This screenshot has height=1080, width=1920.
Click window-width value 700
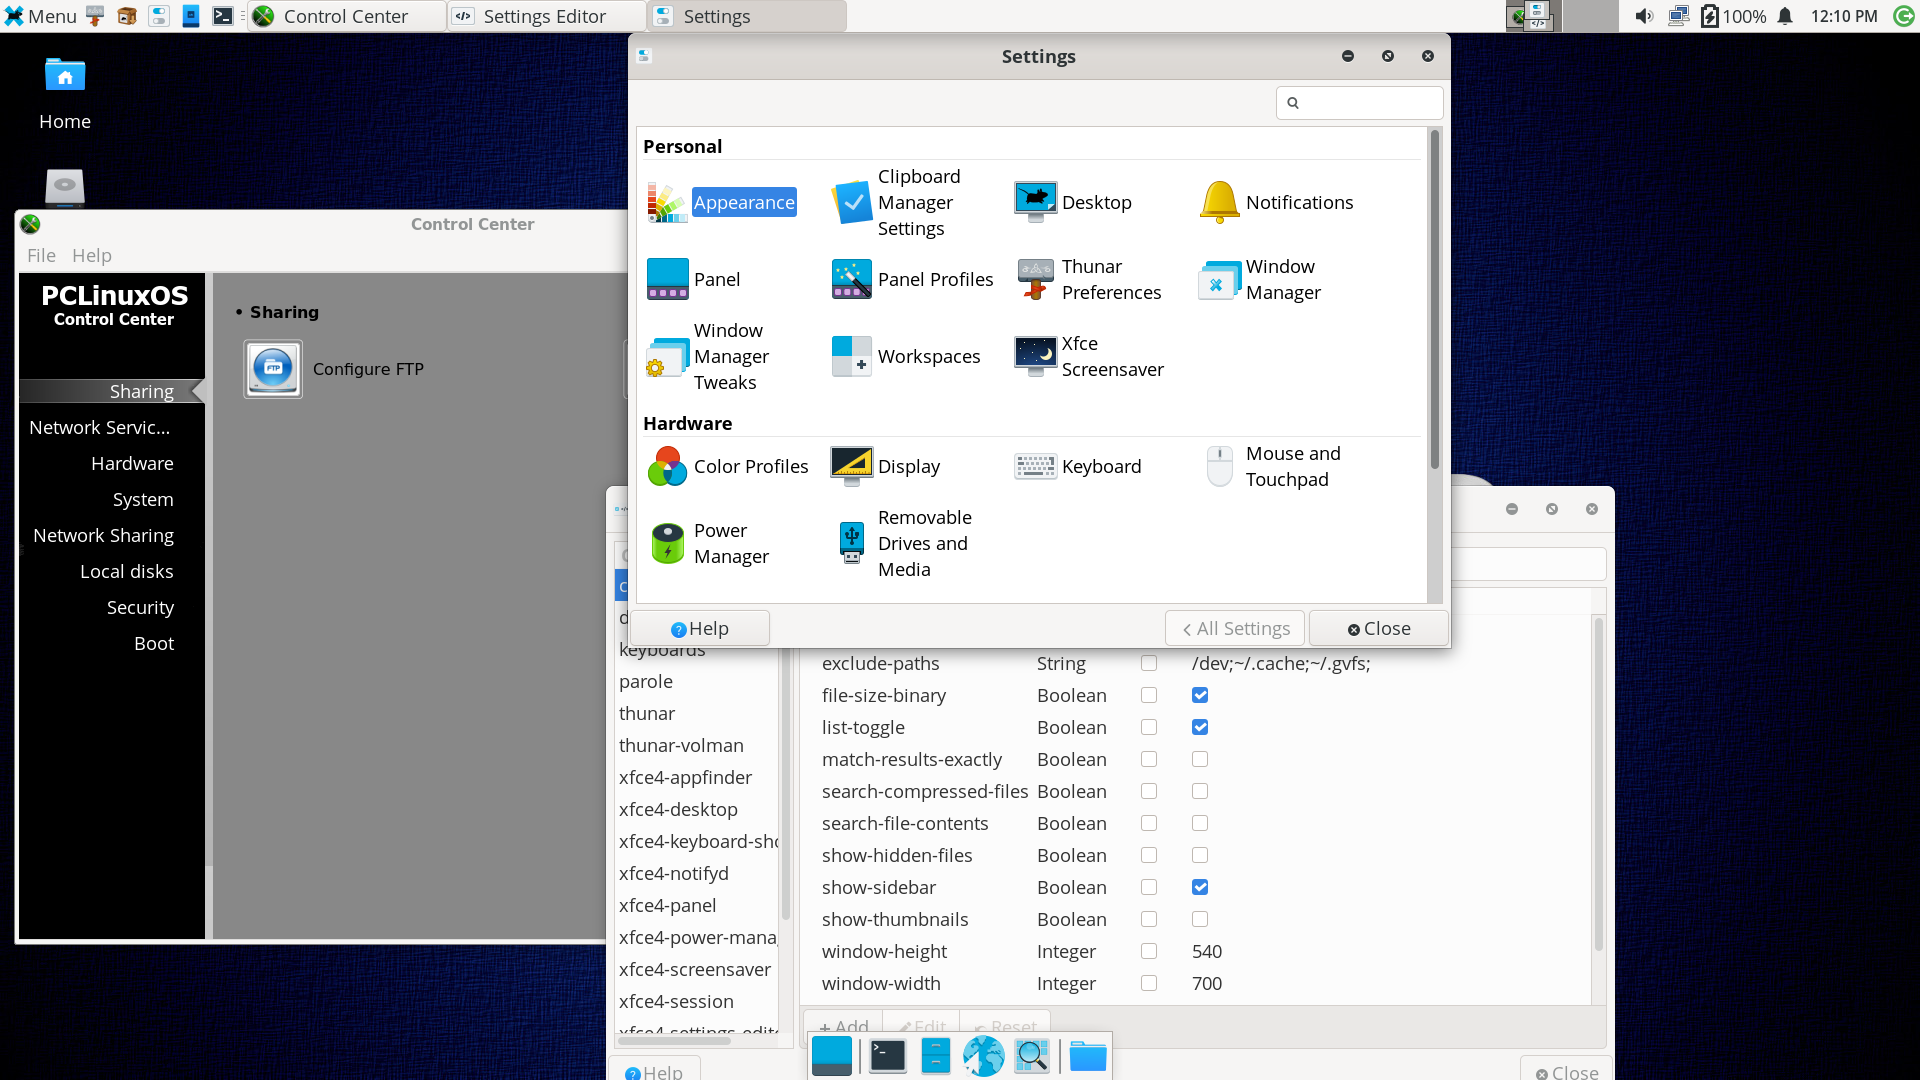coord(1207,984)
